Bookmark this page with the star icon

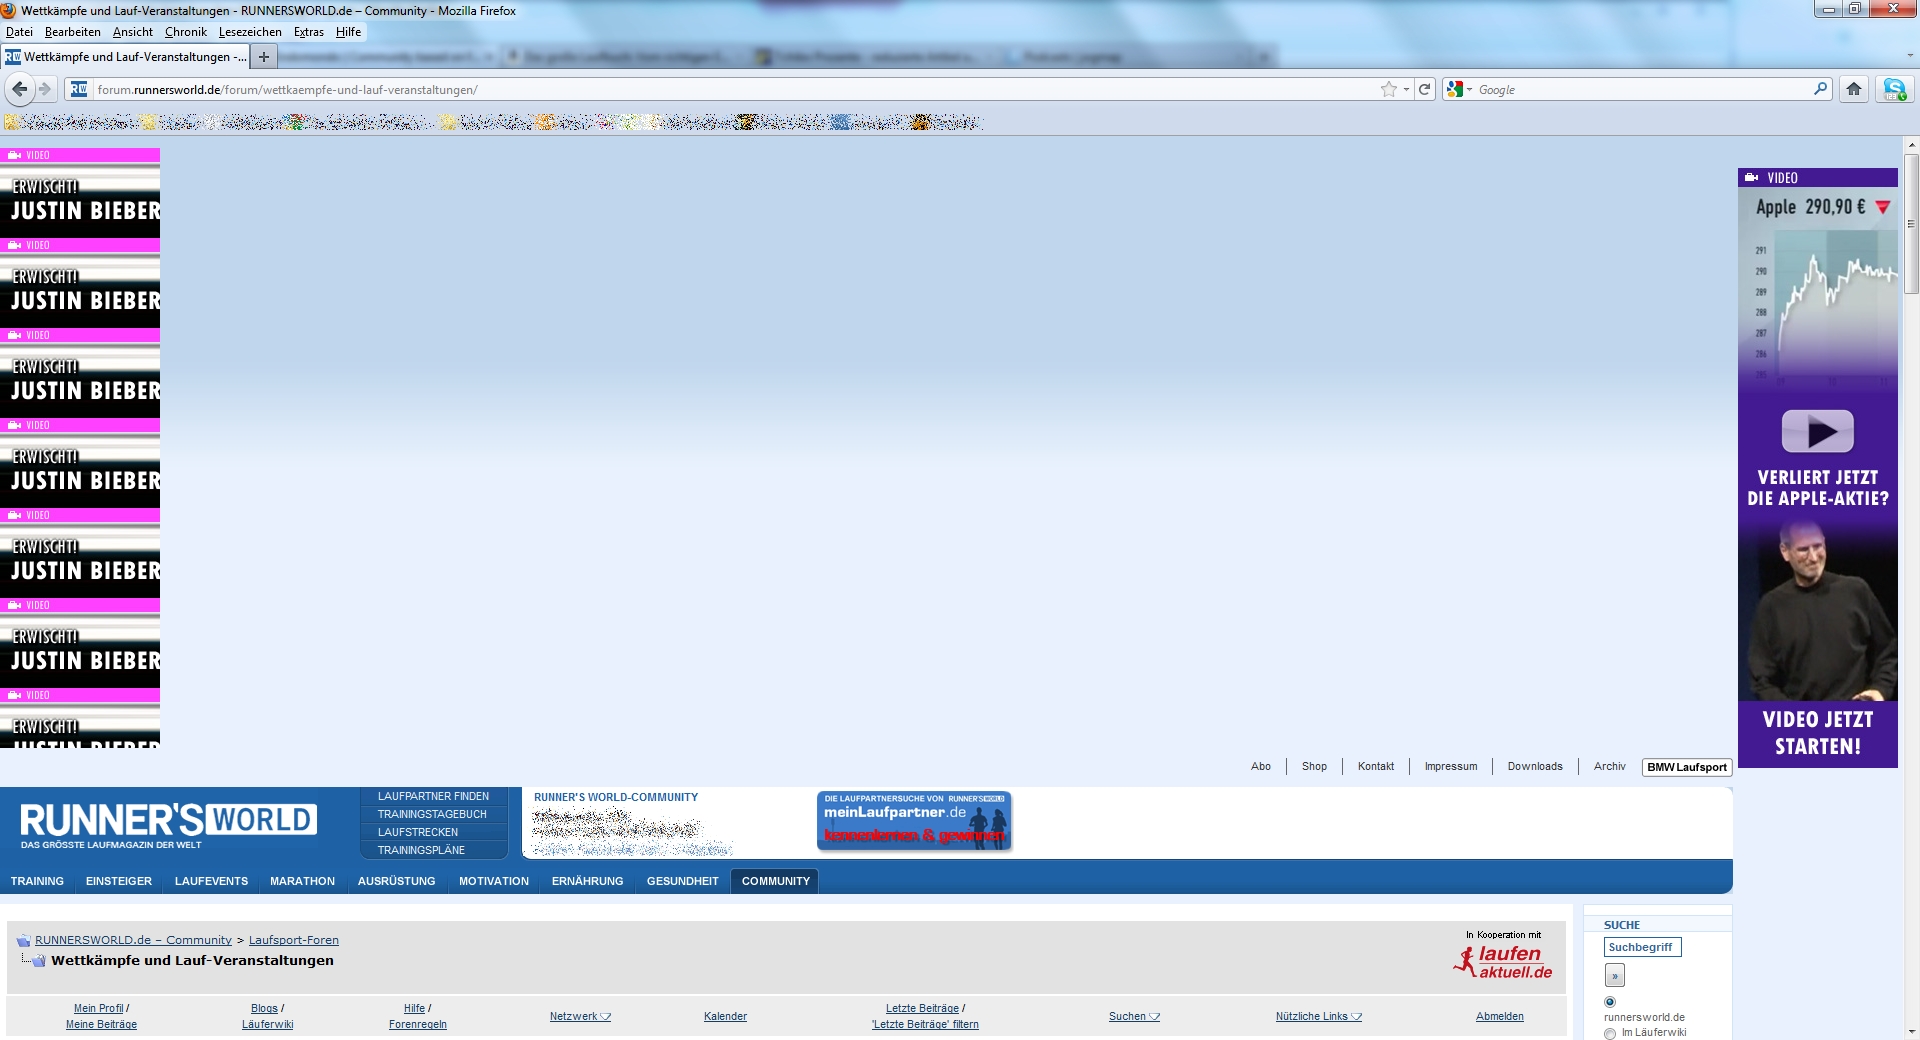tap(1388, 89)
